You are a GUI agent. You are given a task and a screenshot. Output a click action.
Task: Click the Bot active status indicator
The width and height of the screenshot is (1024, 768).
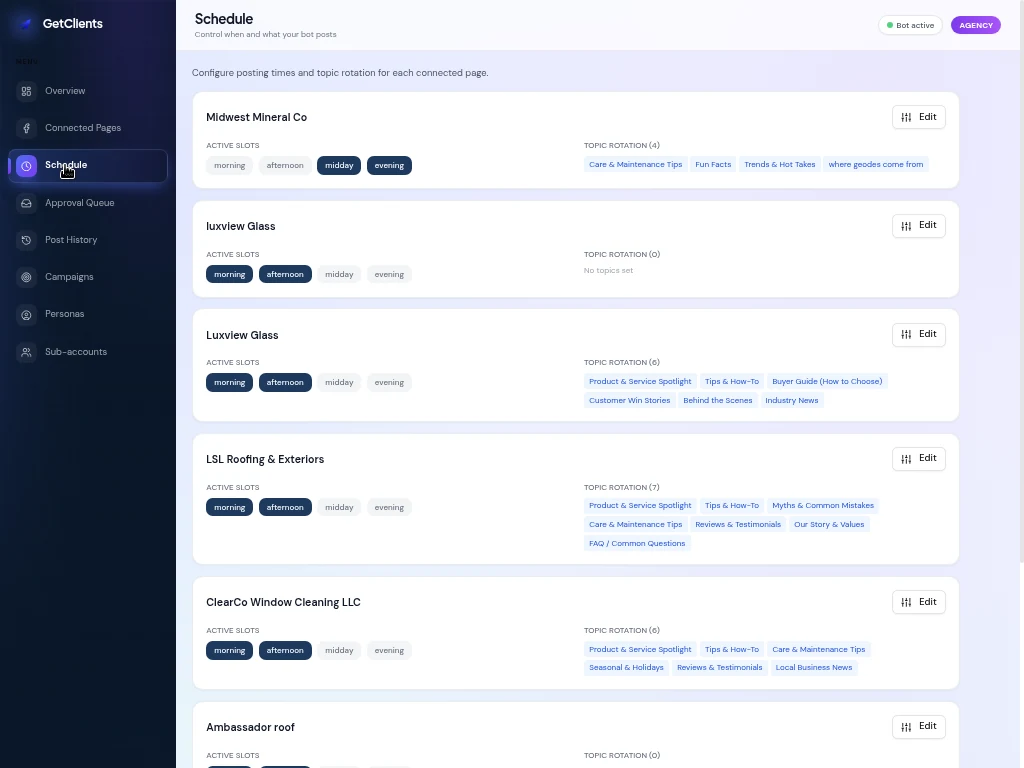point(910,25)
